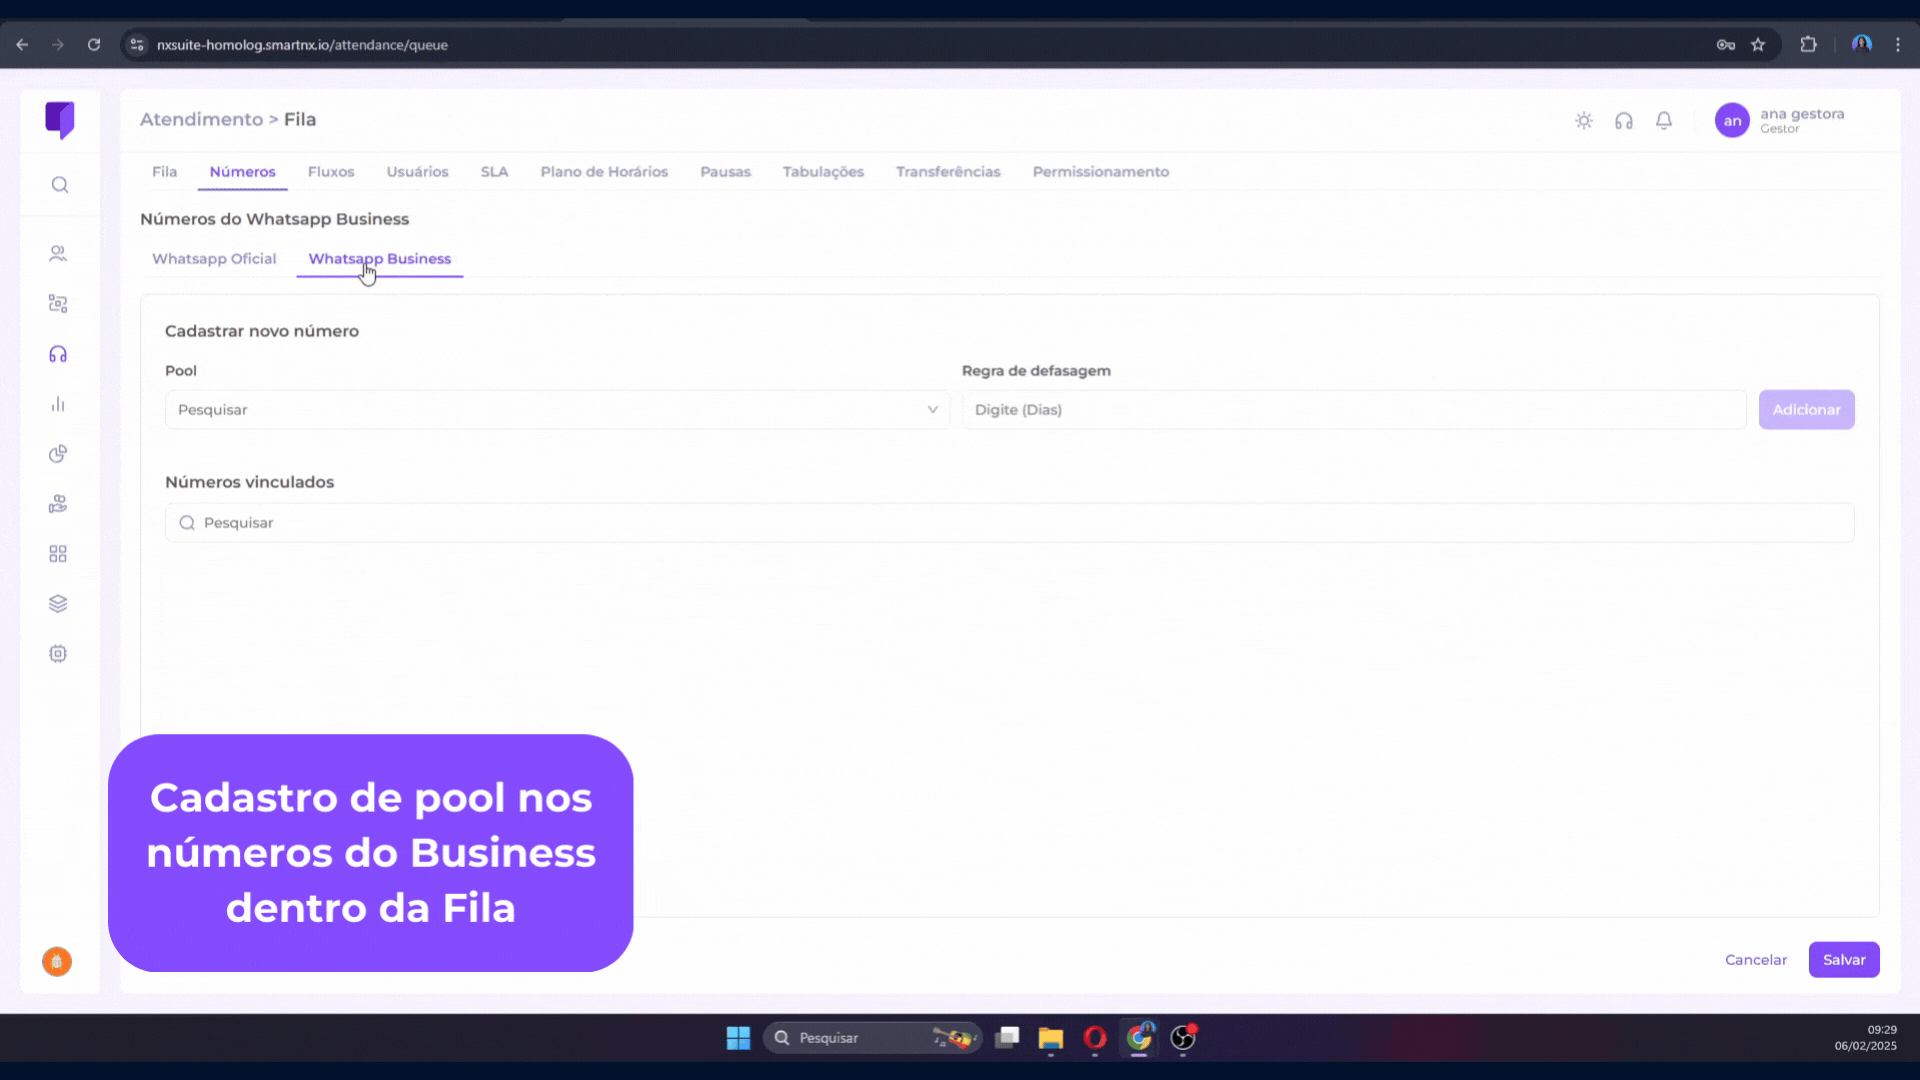Open the Permissionamento tab

tap(1101, 172)
